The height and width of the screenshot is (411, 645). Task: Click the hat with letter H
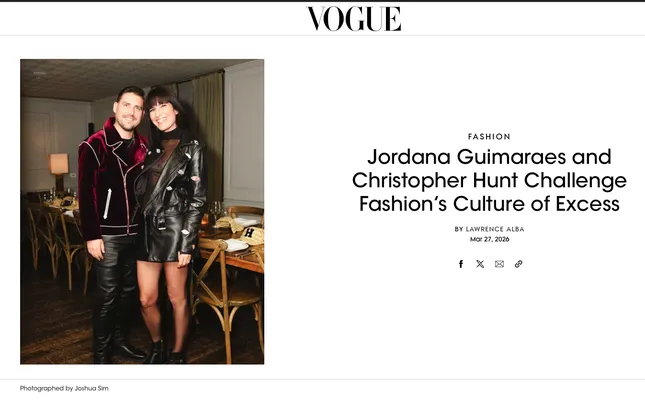click(252, 235)
